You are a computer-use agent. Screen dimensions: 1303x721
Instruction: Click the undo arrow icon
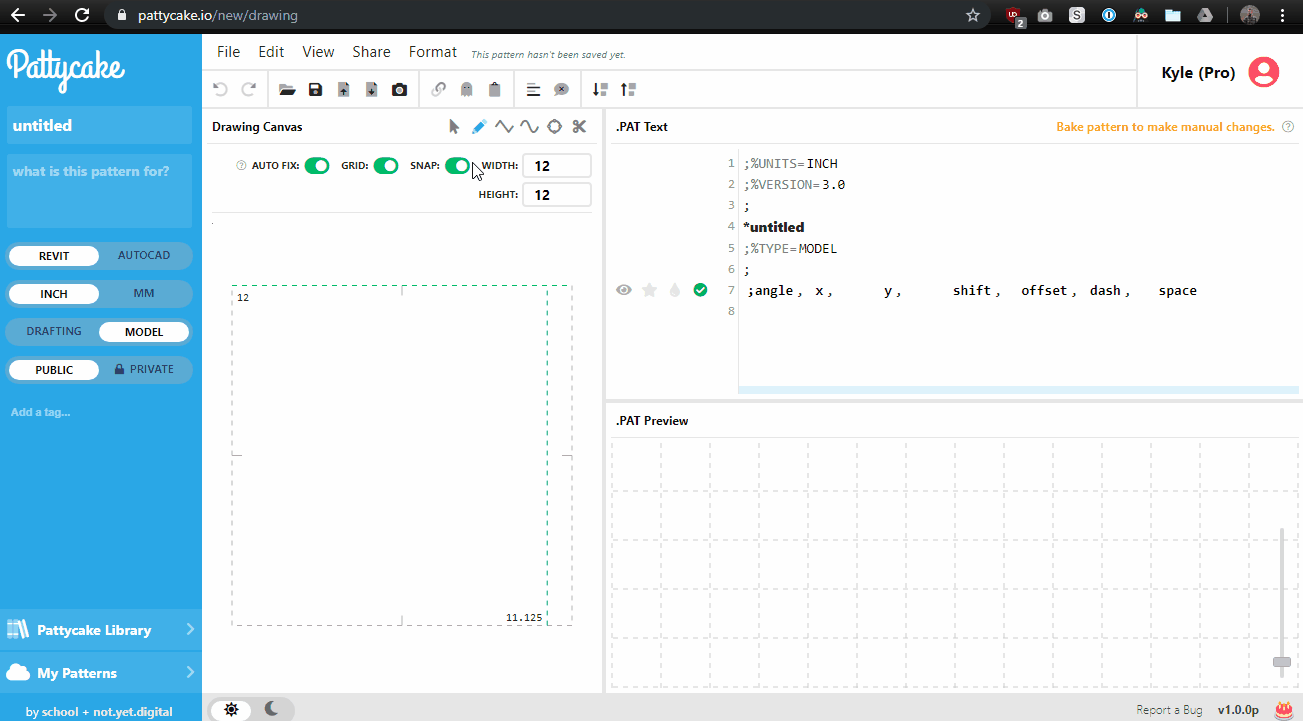click(x=219, y=89)
